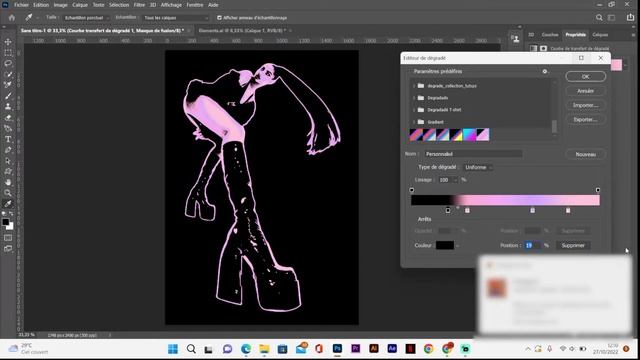Viewport: 640px width, 360px height.
Task: Click OK in gradient editor
Action: pyautogui.click(x=585, y=76)
